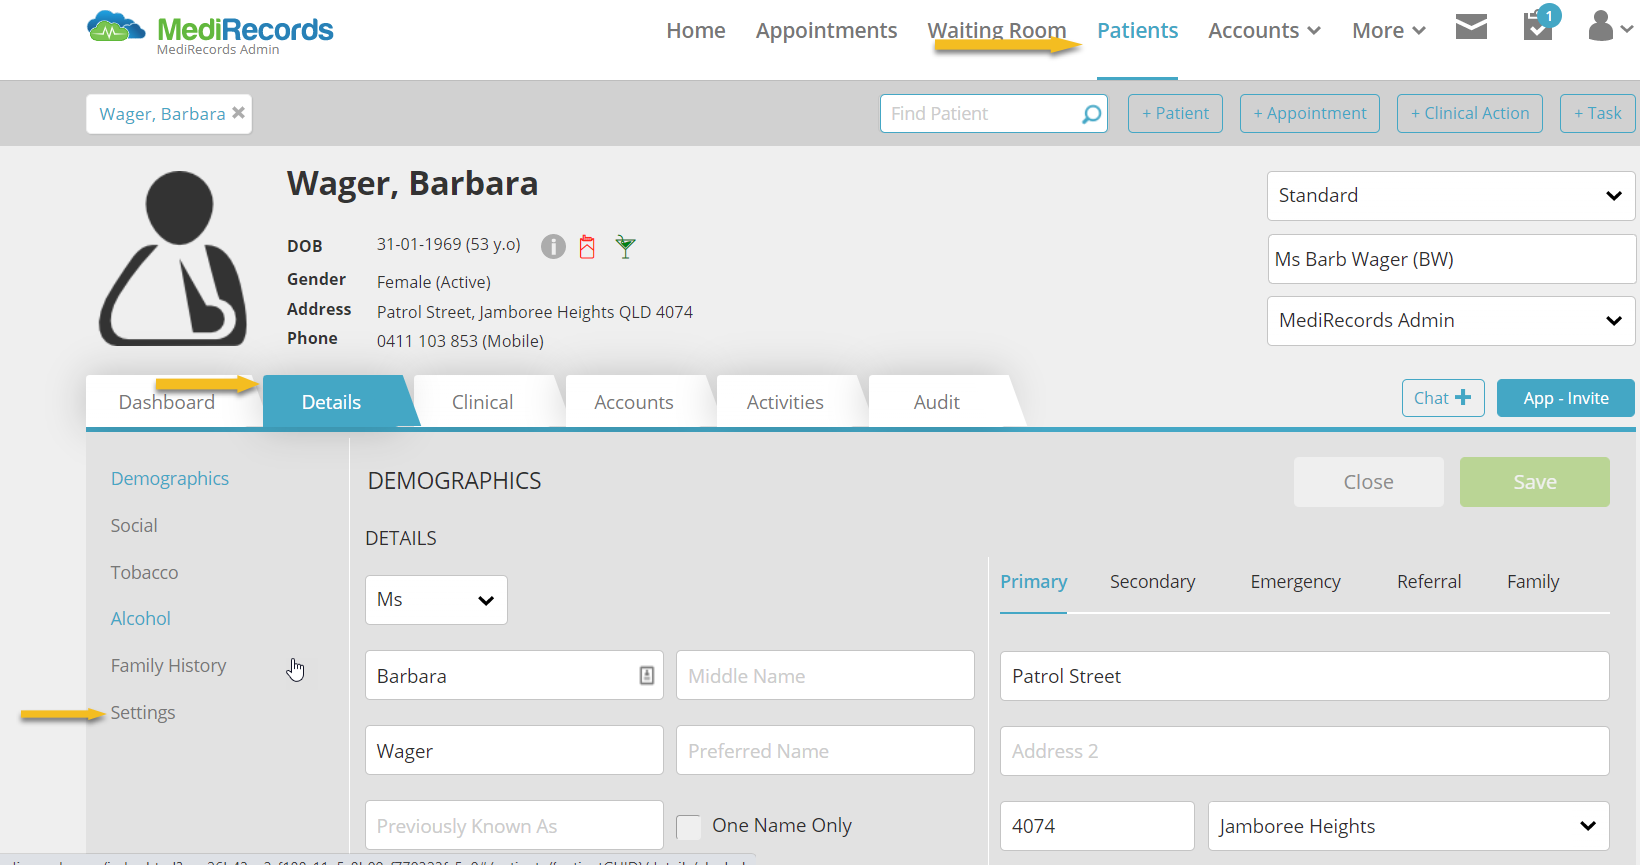
Task: Click the green alcohol cocktail icon
Action: [x=625, y=246]
